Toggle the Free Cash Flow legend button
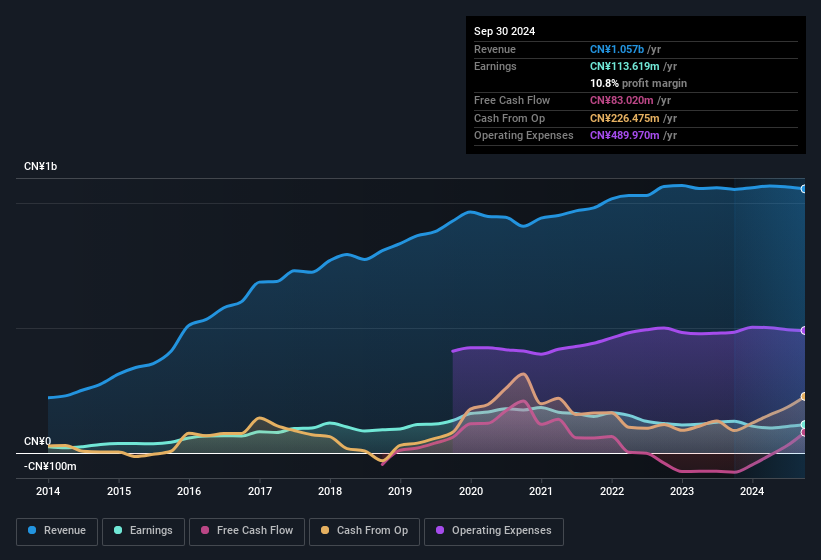The image size is (821, 560). pyautogui.click(x=247, y=531)
